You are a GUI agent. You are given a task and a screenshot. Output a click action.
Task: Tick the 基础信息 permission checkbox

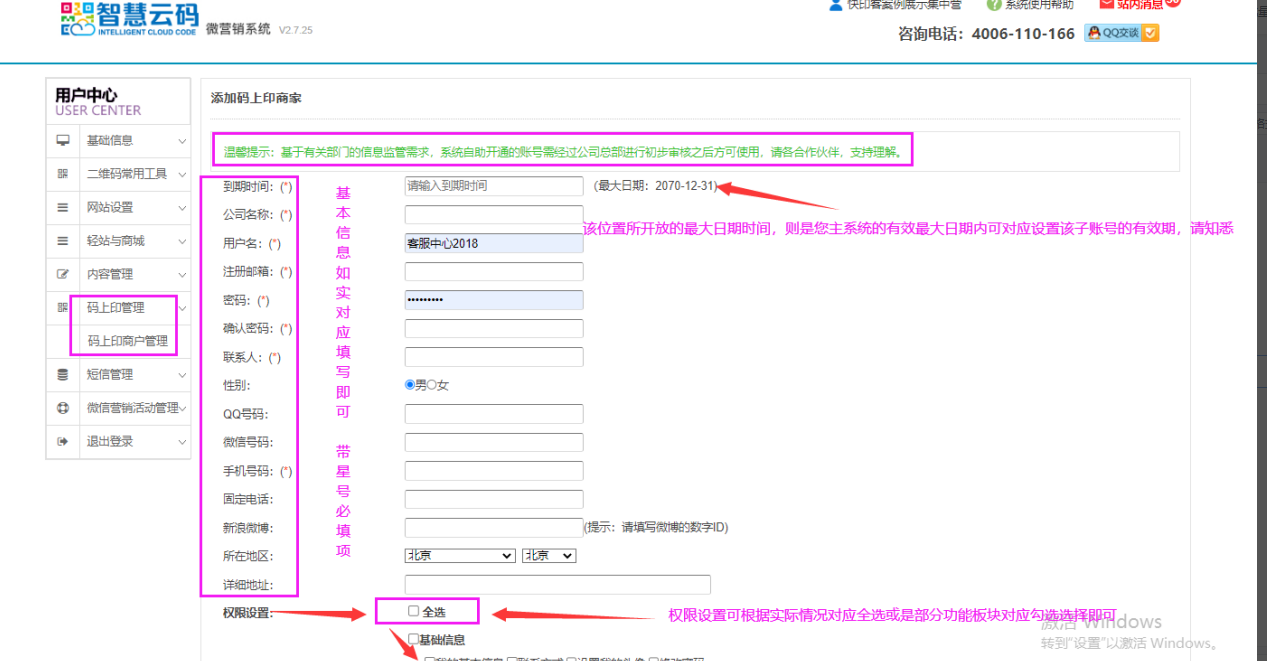[413, 639]
